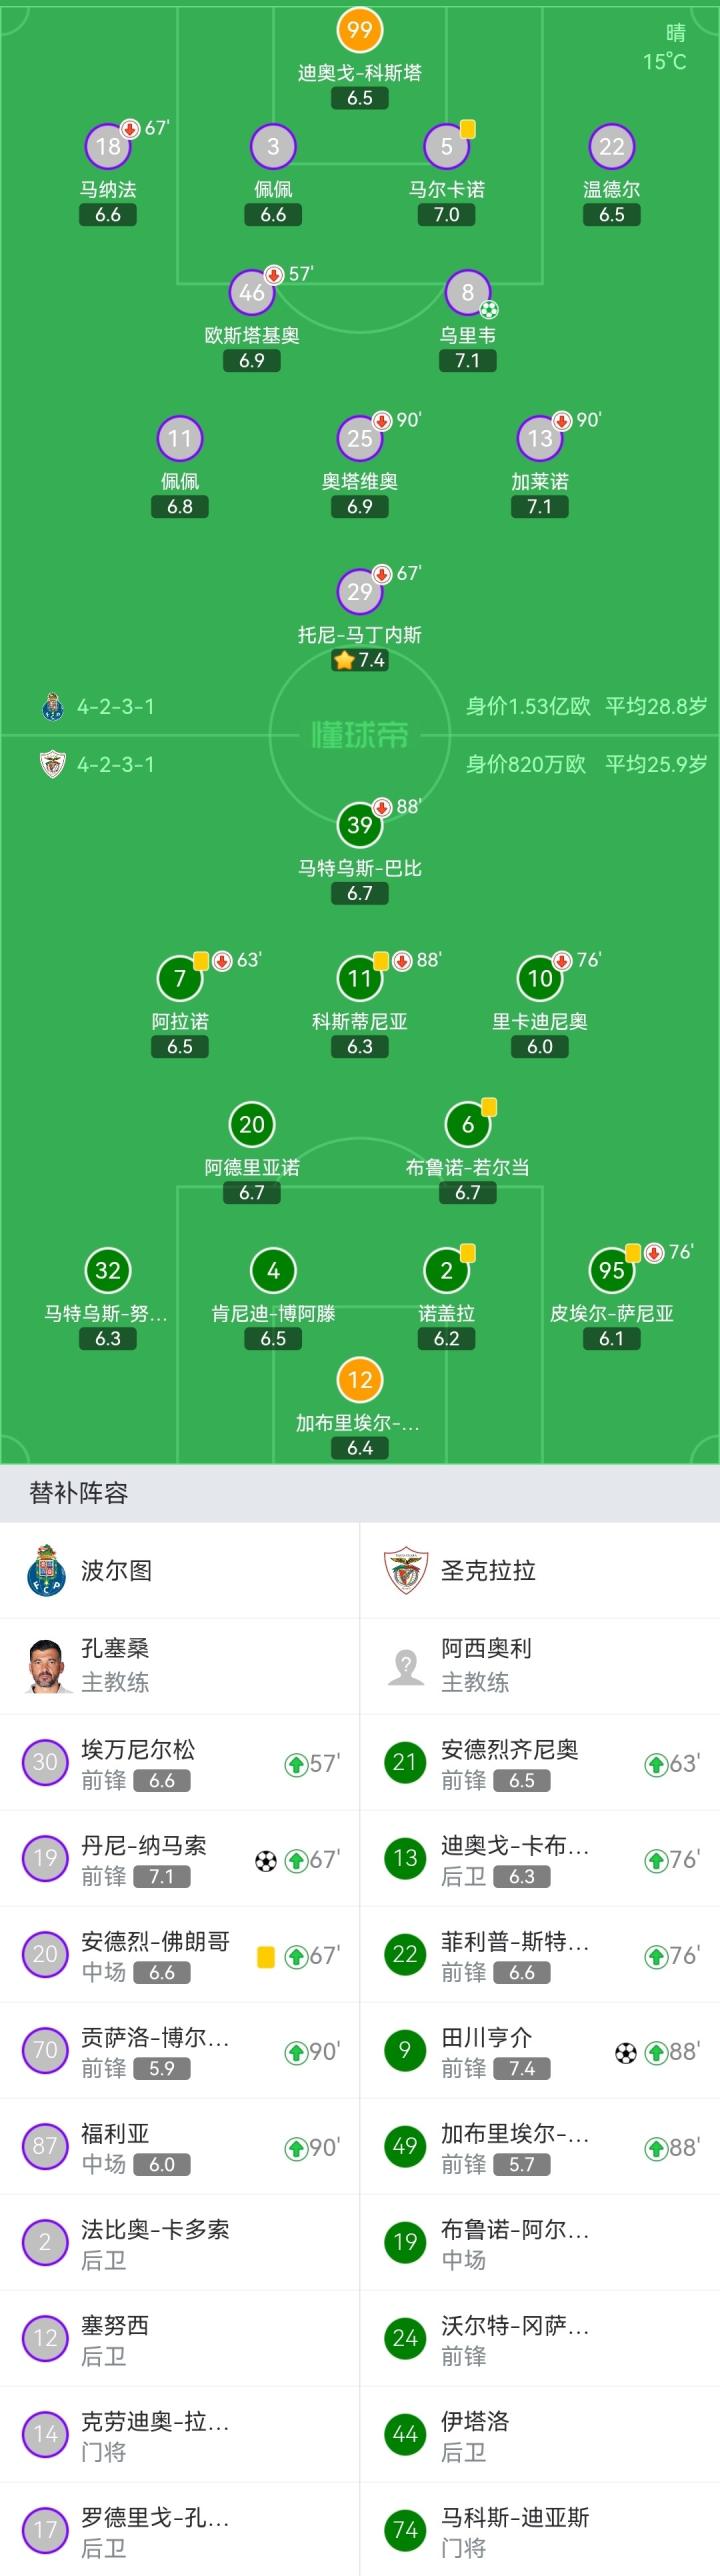Image resolution: width=720 pixels, height=2576 pixels.
Task: Select player number 5 马尔卡诺 circle
Action: pos(446,147)
